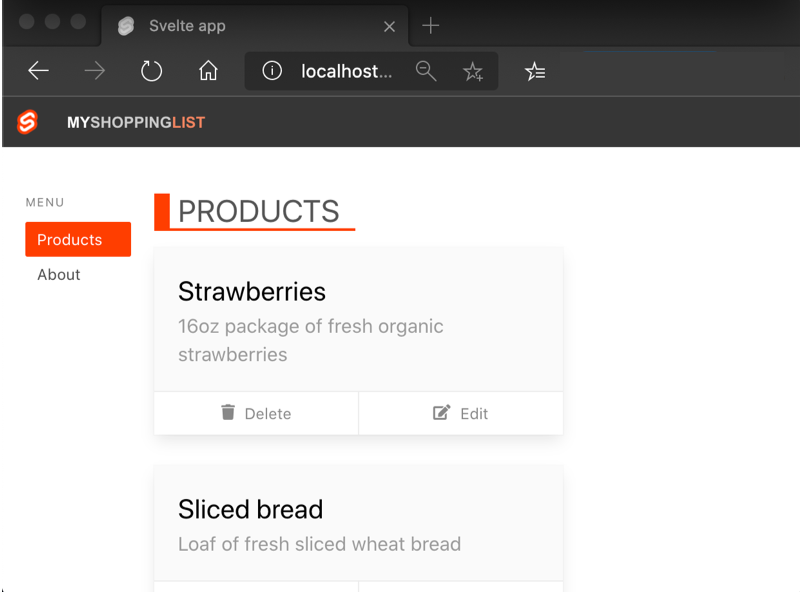Select the Sliced bread product card
The image size is (800, 592).
pos(358,522)
